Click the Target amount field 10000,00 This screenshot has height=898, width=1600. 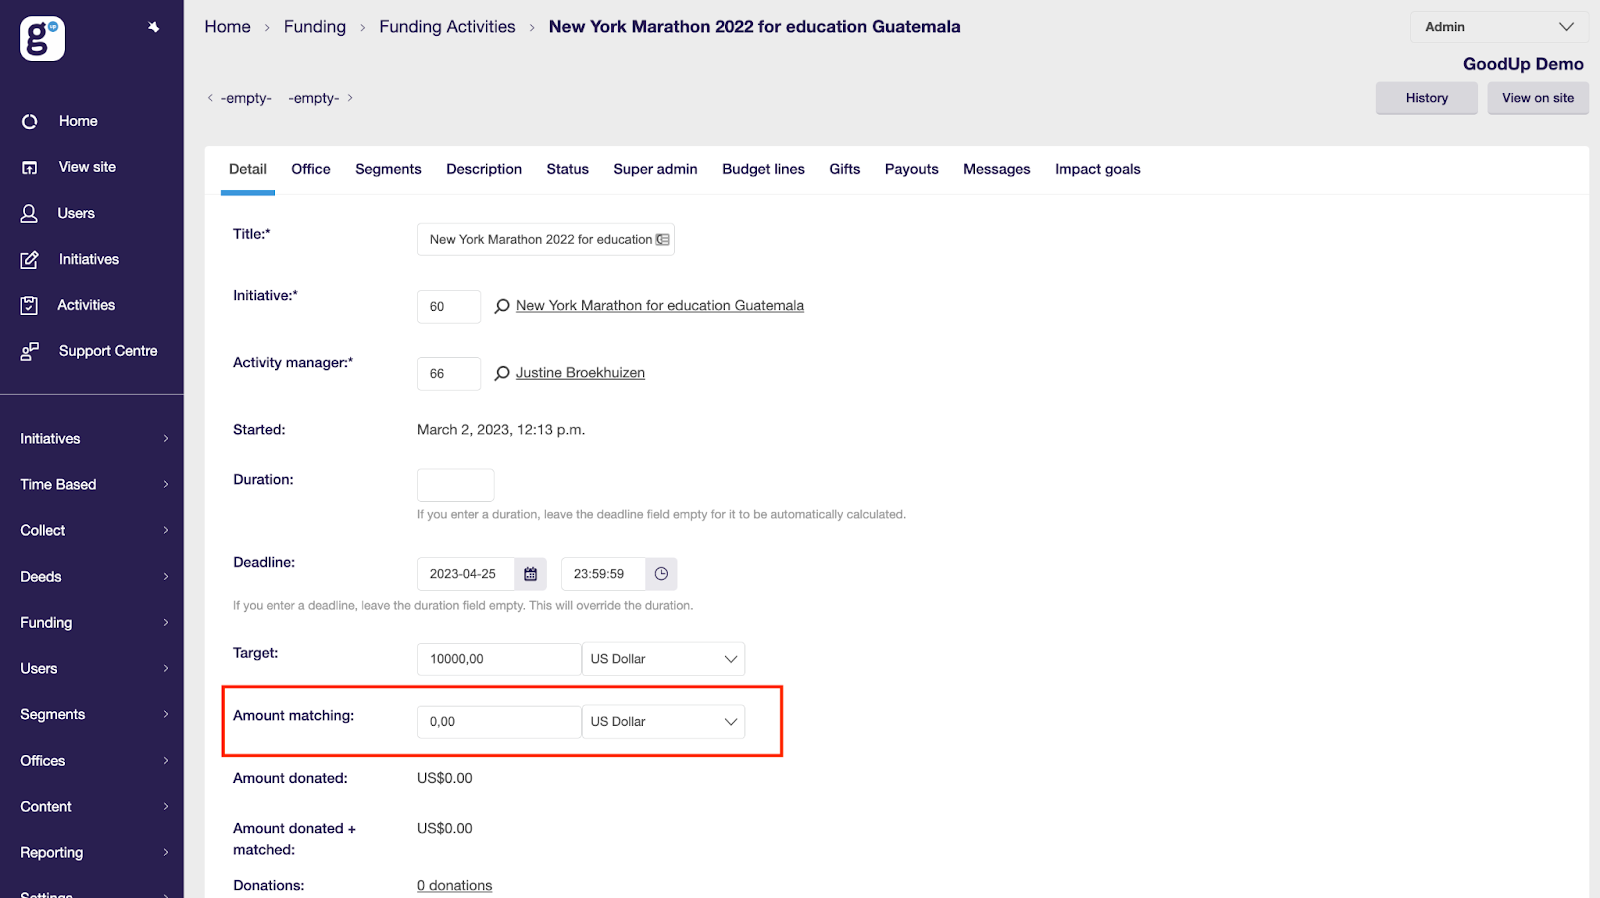[499, 659]
